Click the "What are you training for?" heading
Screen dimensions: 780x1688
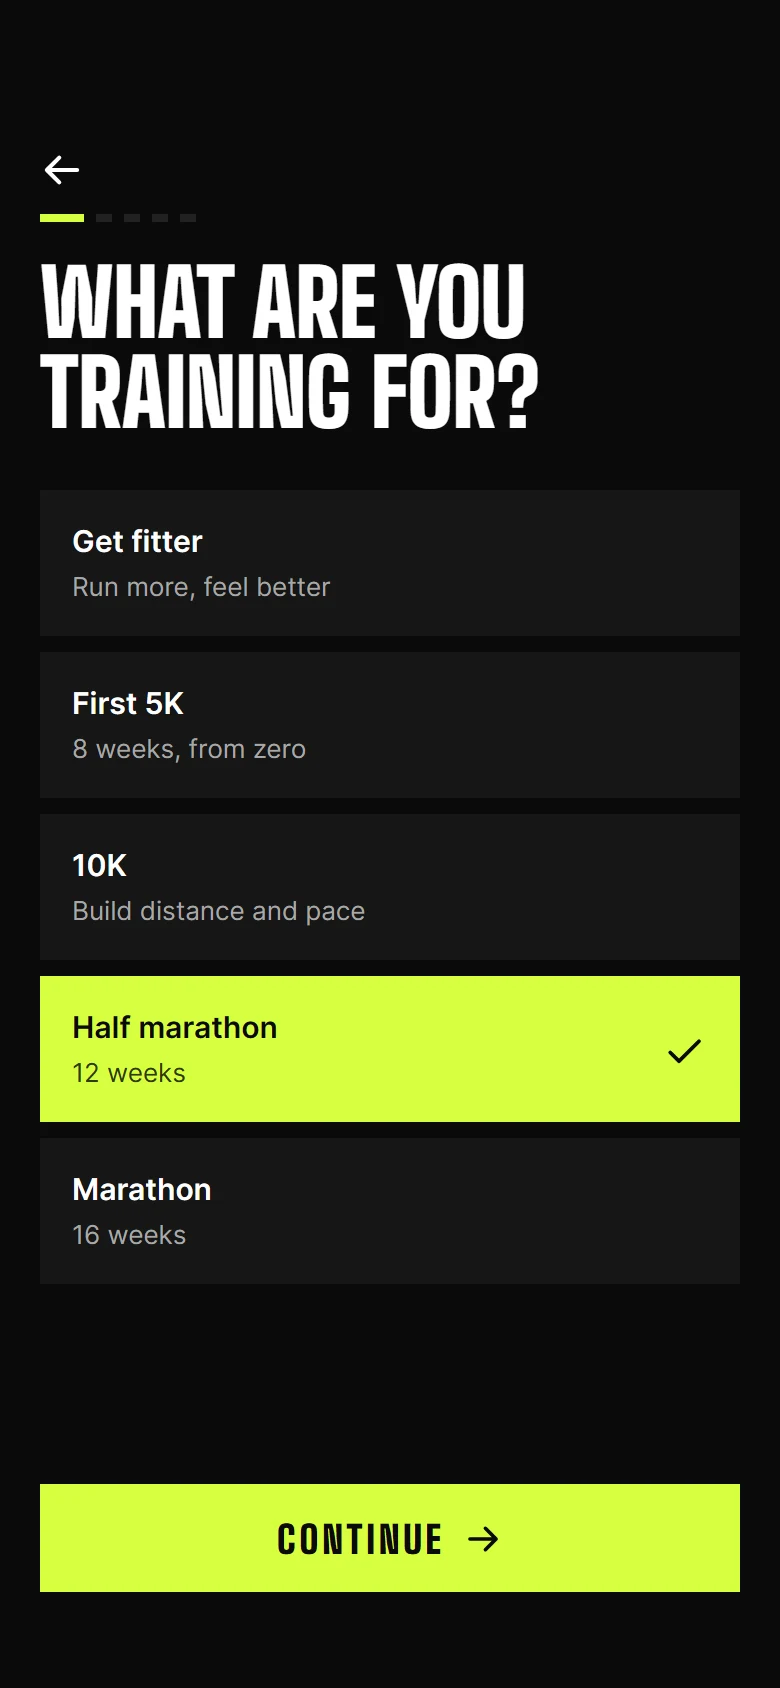[290, 347]
